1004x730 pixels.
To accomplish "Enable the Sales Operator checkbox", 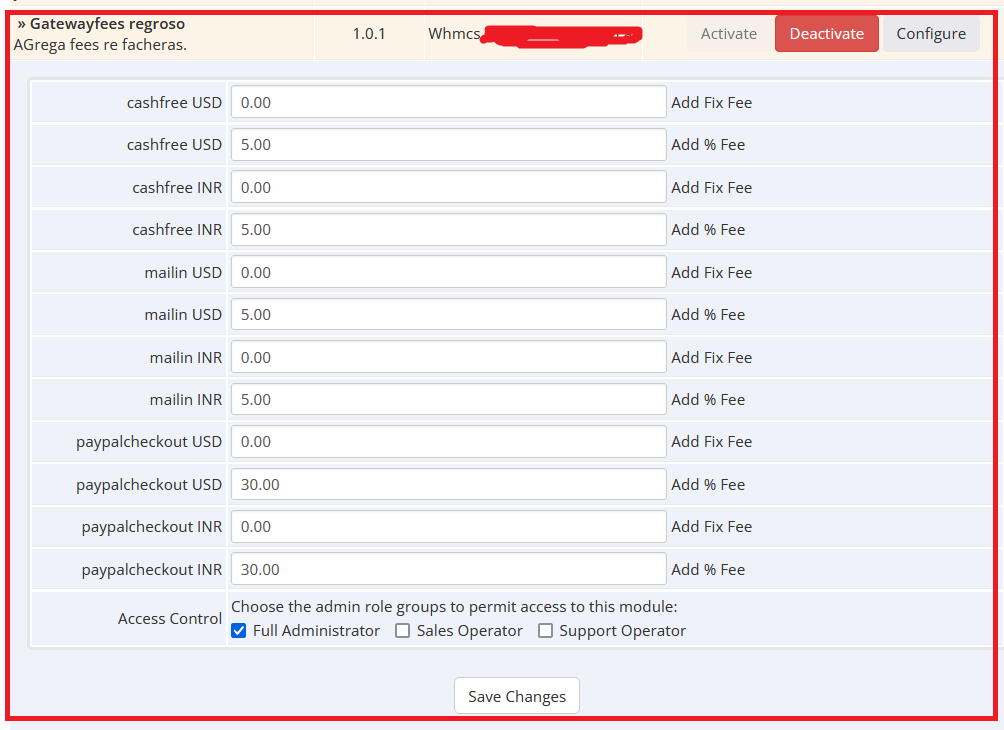I will (x=403, y=631).
